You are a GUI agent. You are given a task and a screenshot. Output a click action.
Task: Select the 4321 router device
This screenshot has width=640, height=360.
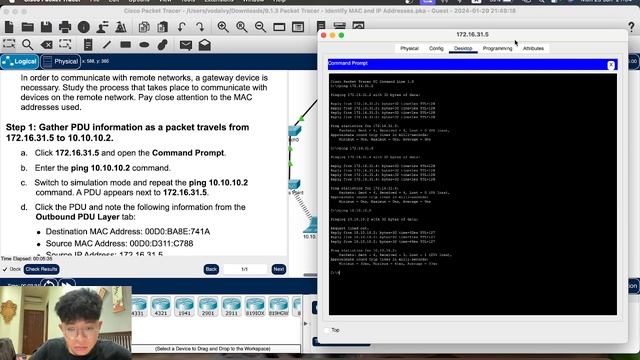point(161,307)
